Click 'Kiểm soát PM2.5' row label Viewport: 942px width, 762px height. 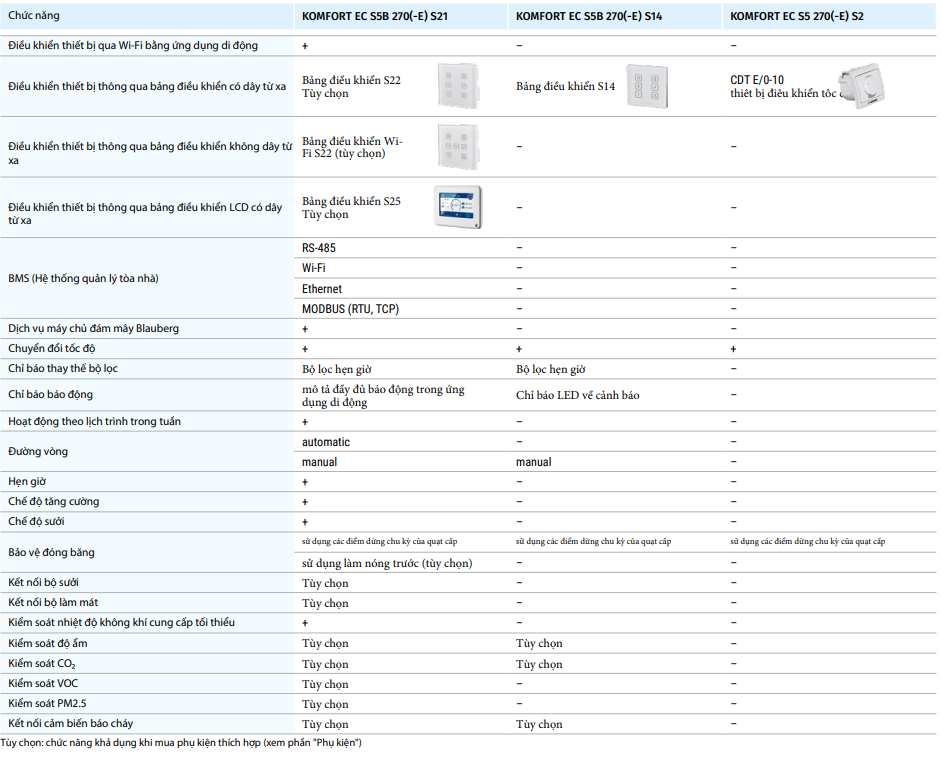point(47,703)
